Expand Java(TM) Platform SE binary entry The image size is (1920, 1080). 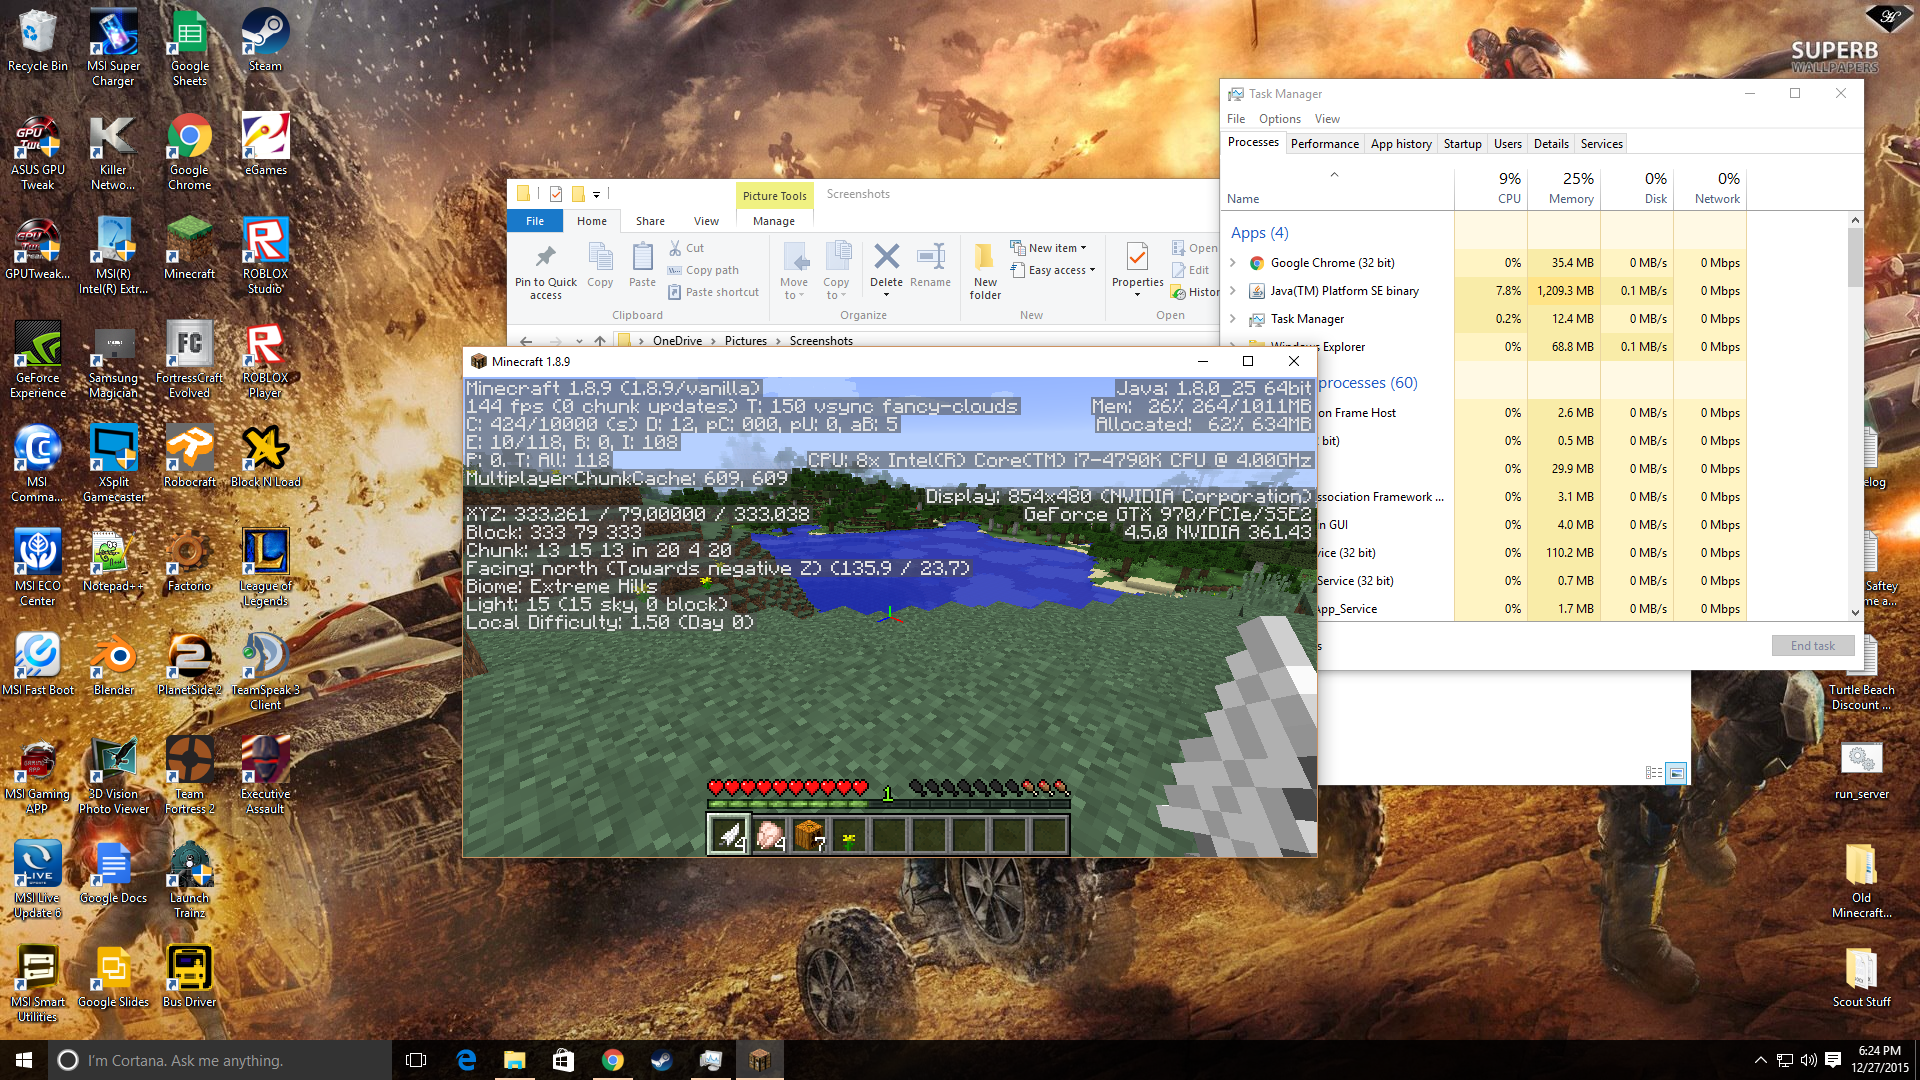click(x=1233, y=291)
